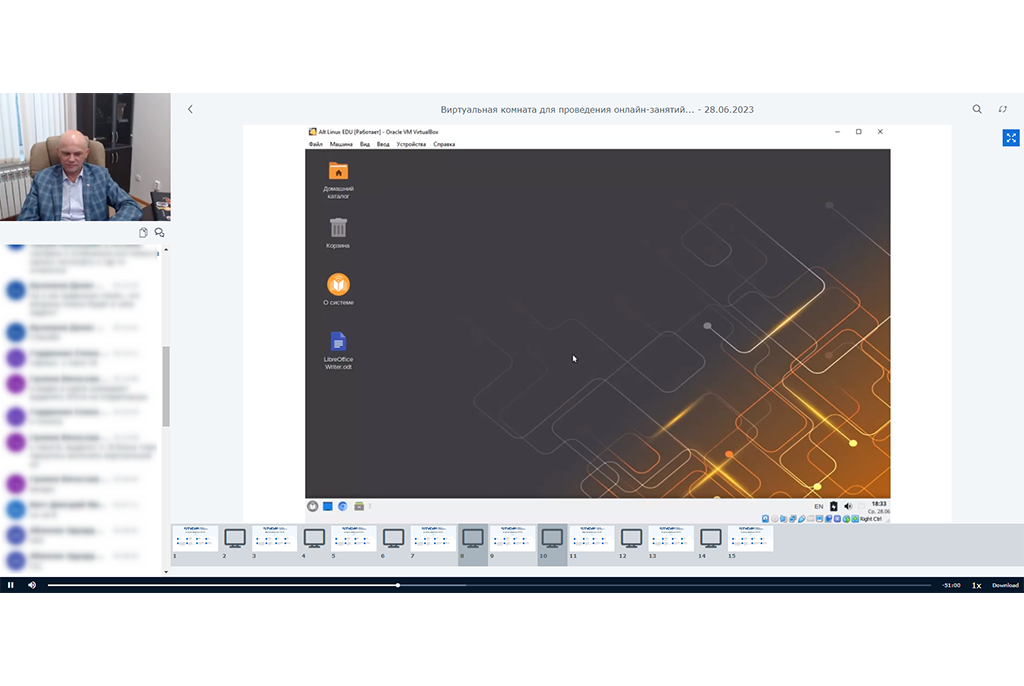Click the Alt Linux EDU VirtualBox title
Screen dimensions: 1024x686
click(378, 132)
